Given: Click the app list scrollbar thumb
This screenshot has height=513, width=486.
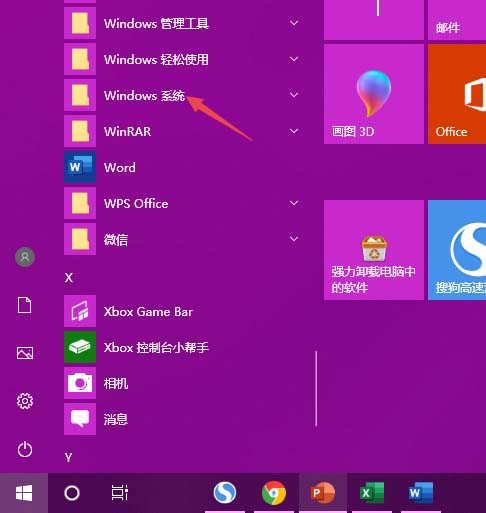Looking at the screenshot, I should 316,389.
